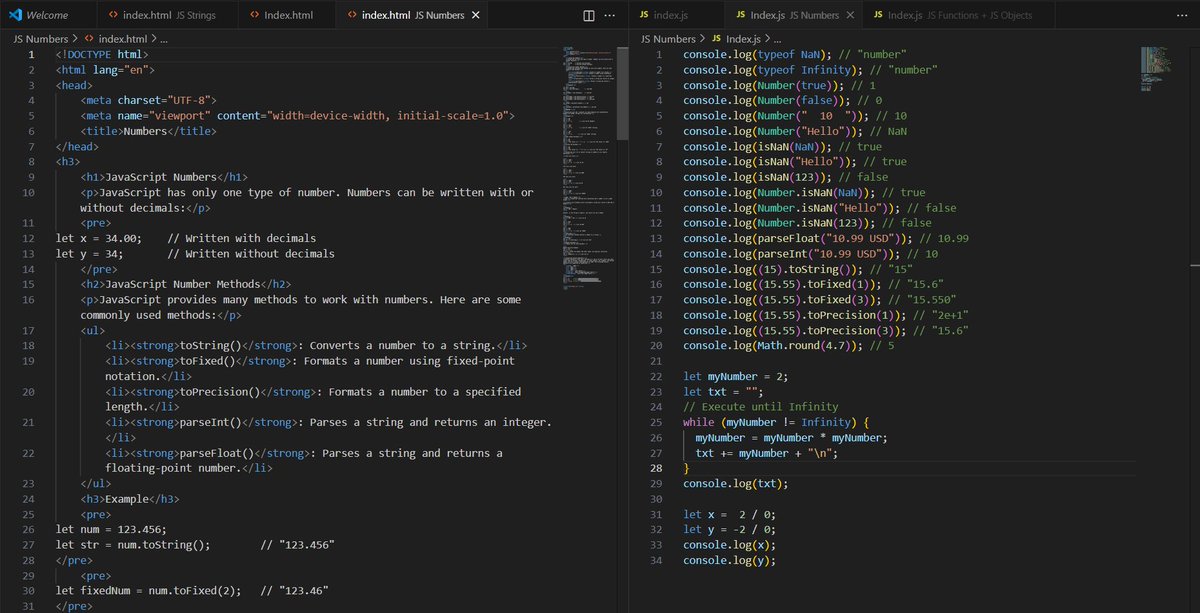Split the left editor to the right

(x=588, y=15)
